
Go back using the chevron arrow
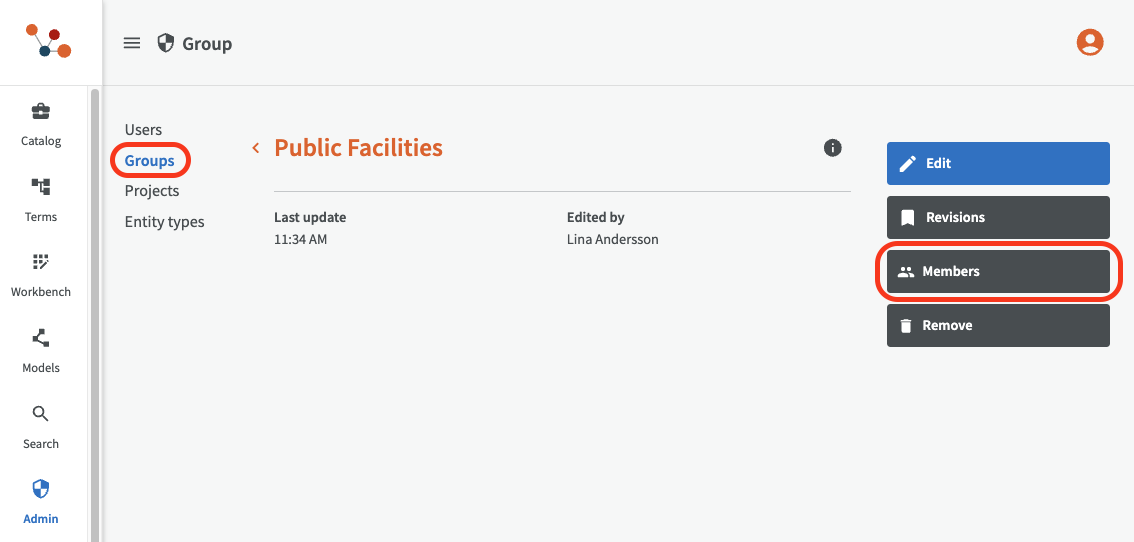coord(256,148)
